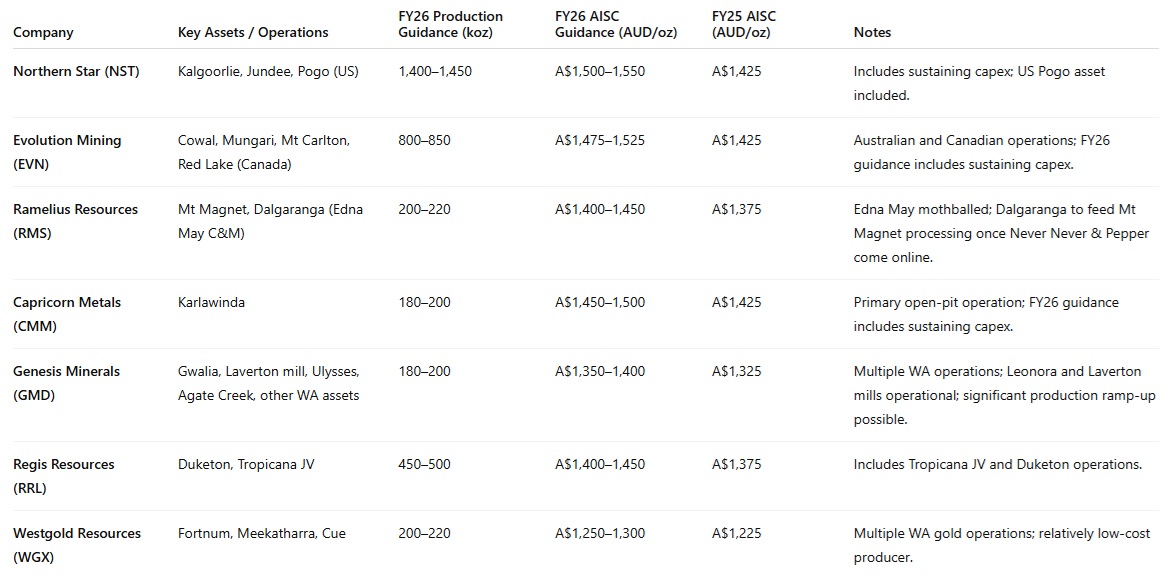The image size is (1175, 581).
Task: Click the FY26 AISC Guidance header
Action: 616,24
